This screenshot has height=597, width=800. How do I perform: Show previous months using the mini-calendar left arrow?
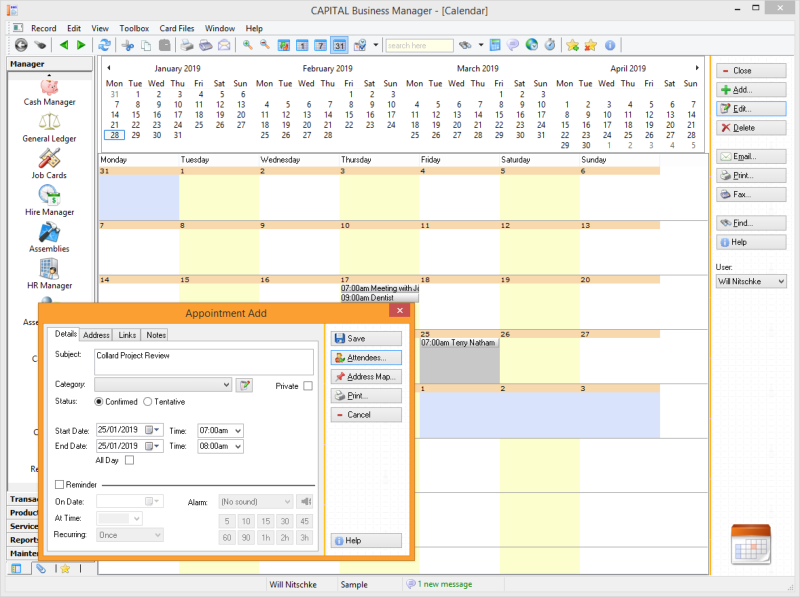coord(109,68)
